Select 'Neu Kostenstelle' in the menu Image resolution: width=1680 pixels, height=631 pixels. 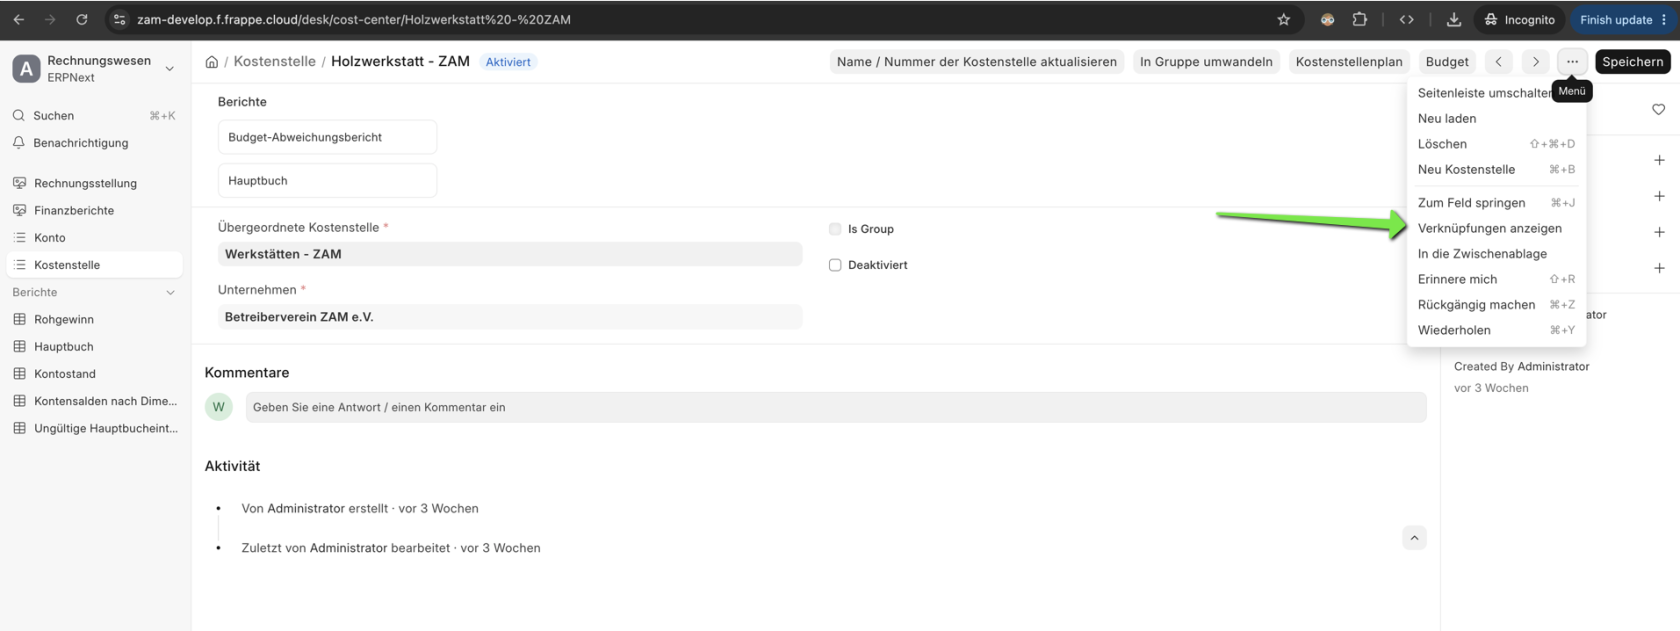tap(1496, 169)
